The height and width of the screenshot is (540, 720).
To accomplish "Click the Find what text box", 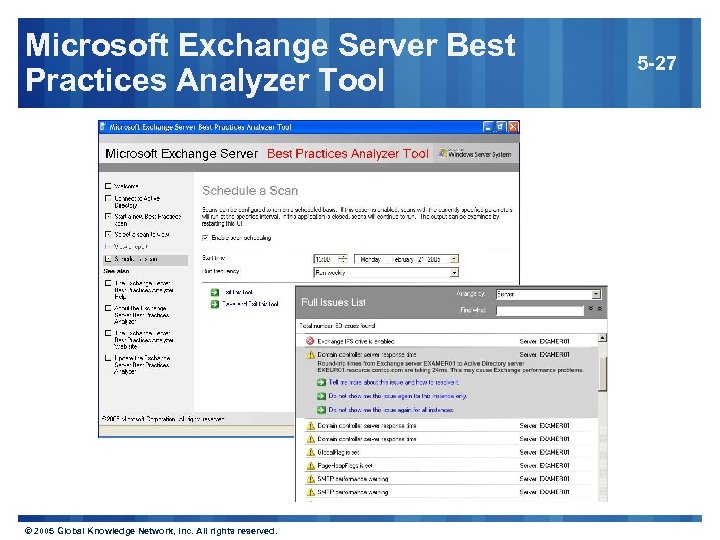I will [x=540, y=311].
